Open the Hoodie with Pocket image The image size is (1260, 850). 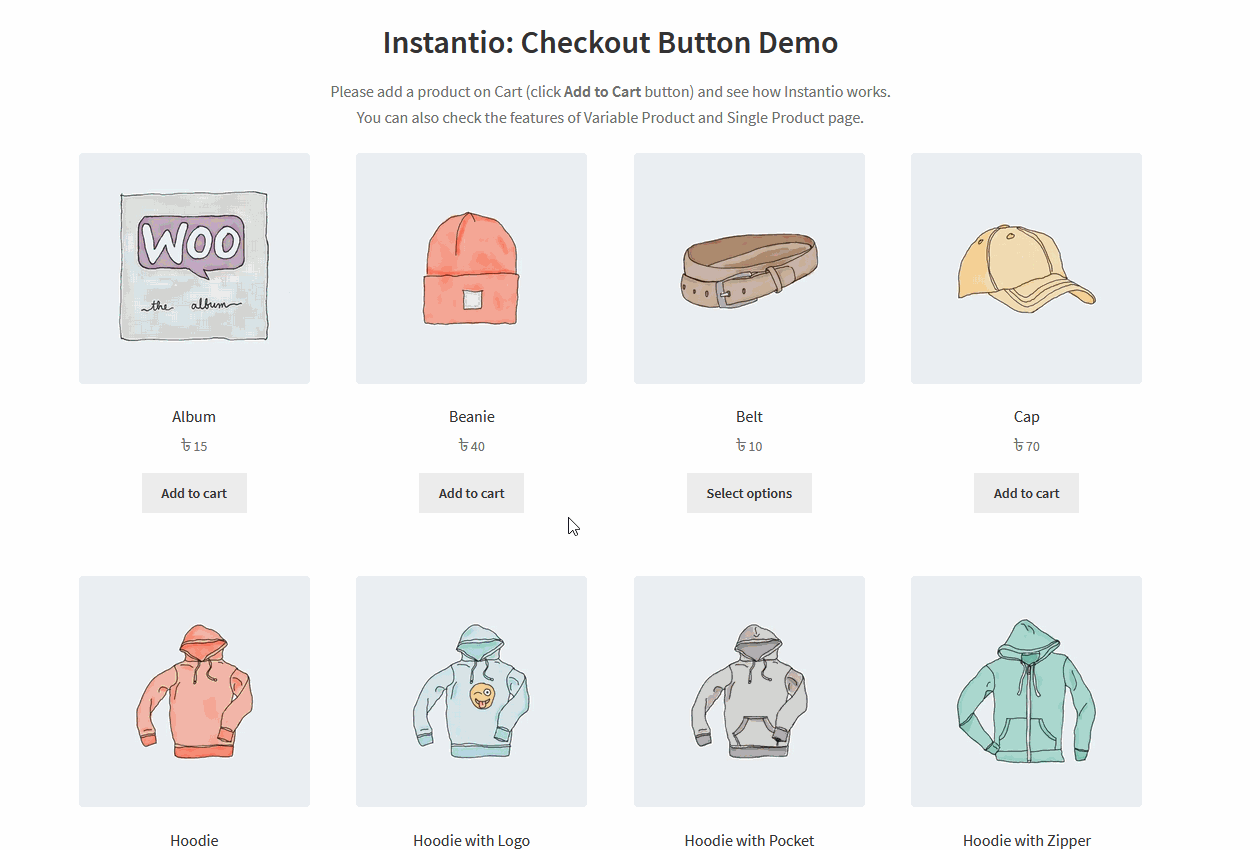coord(749,691)
